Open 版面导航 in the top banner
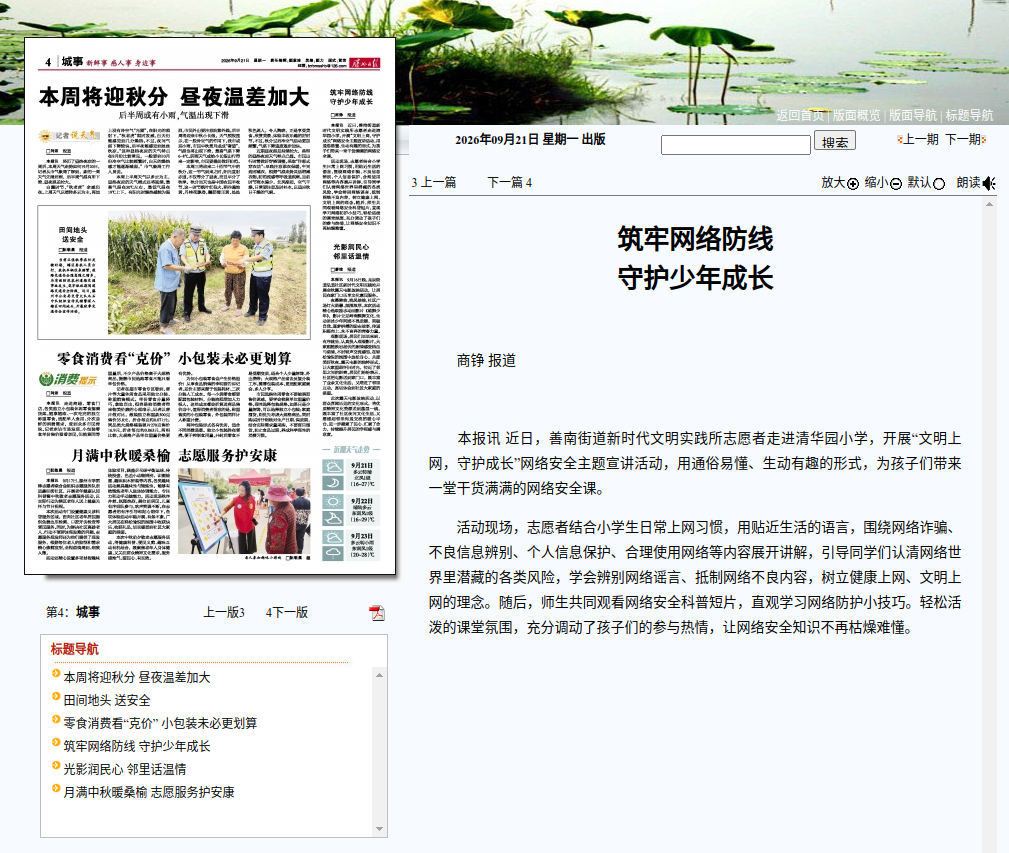 pos(912,115)
